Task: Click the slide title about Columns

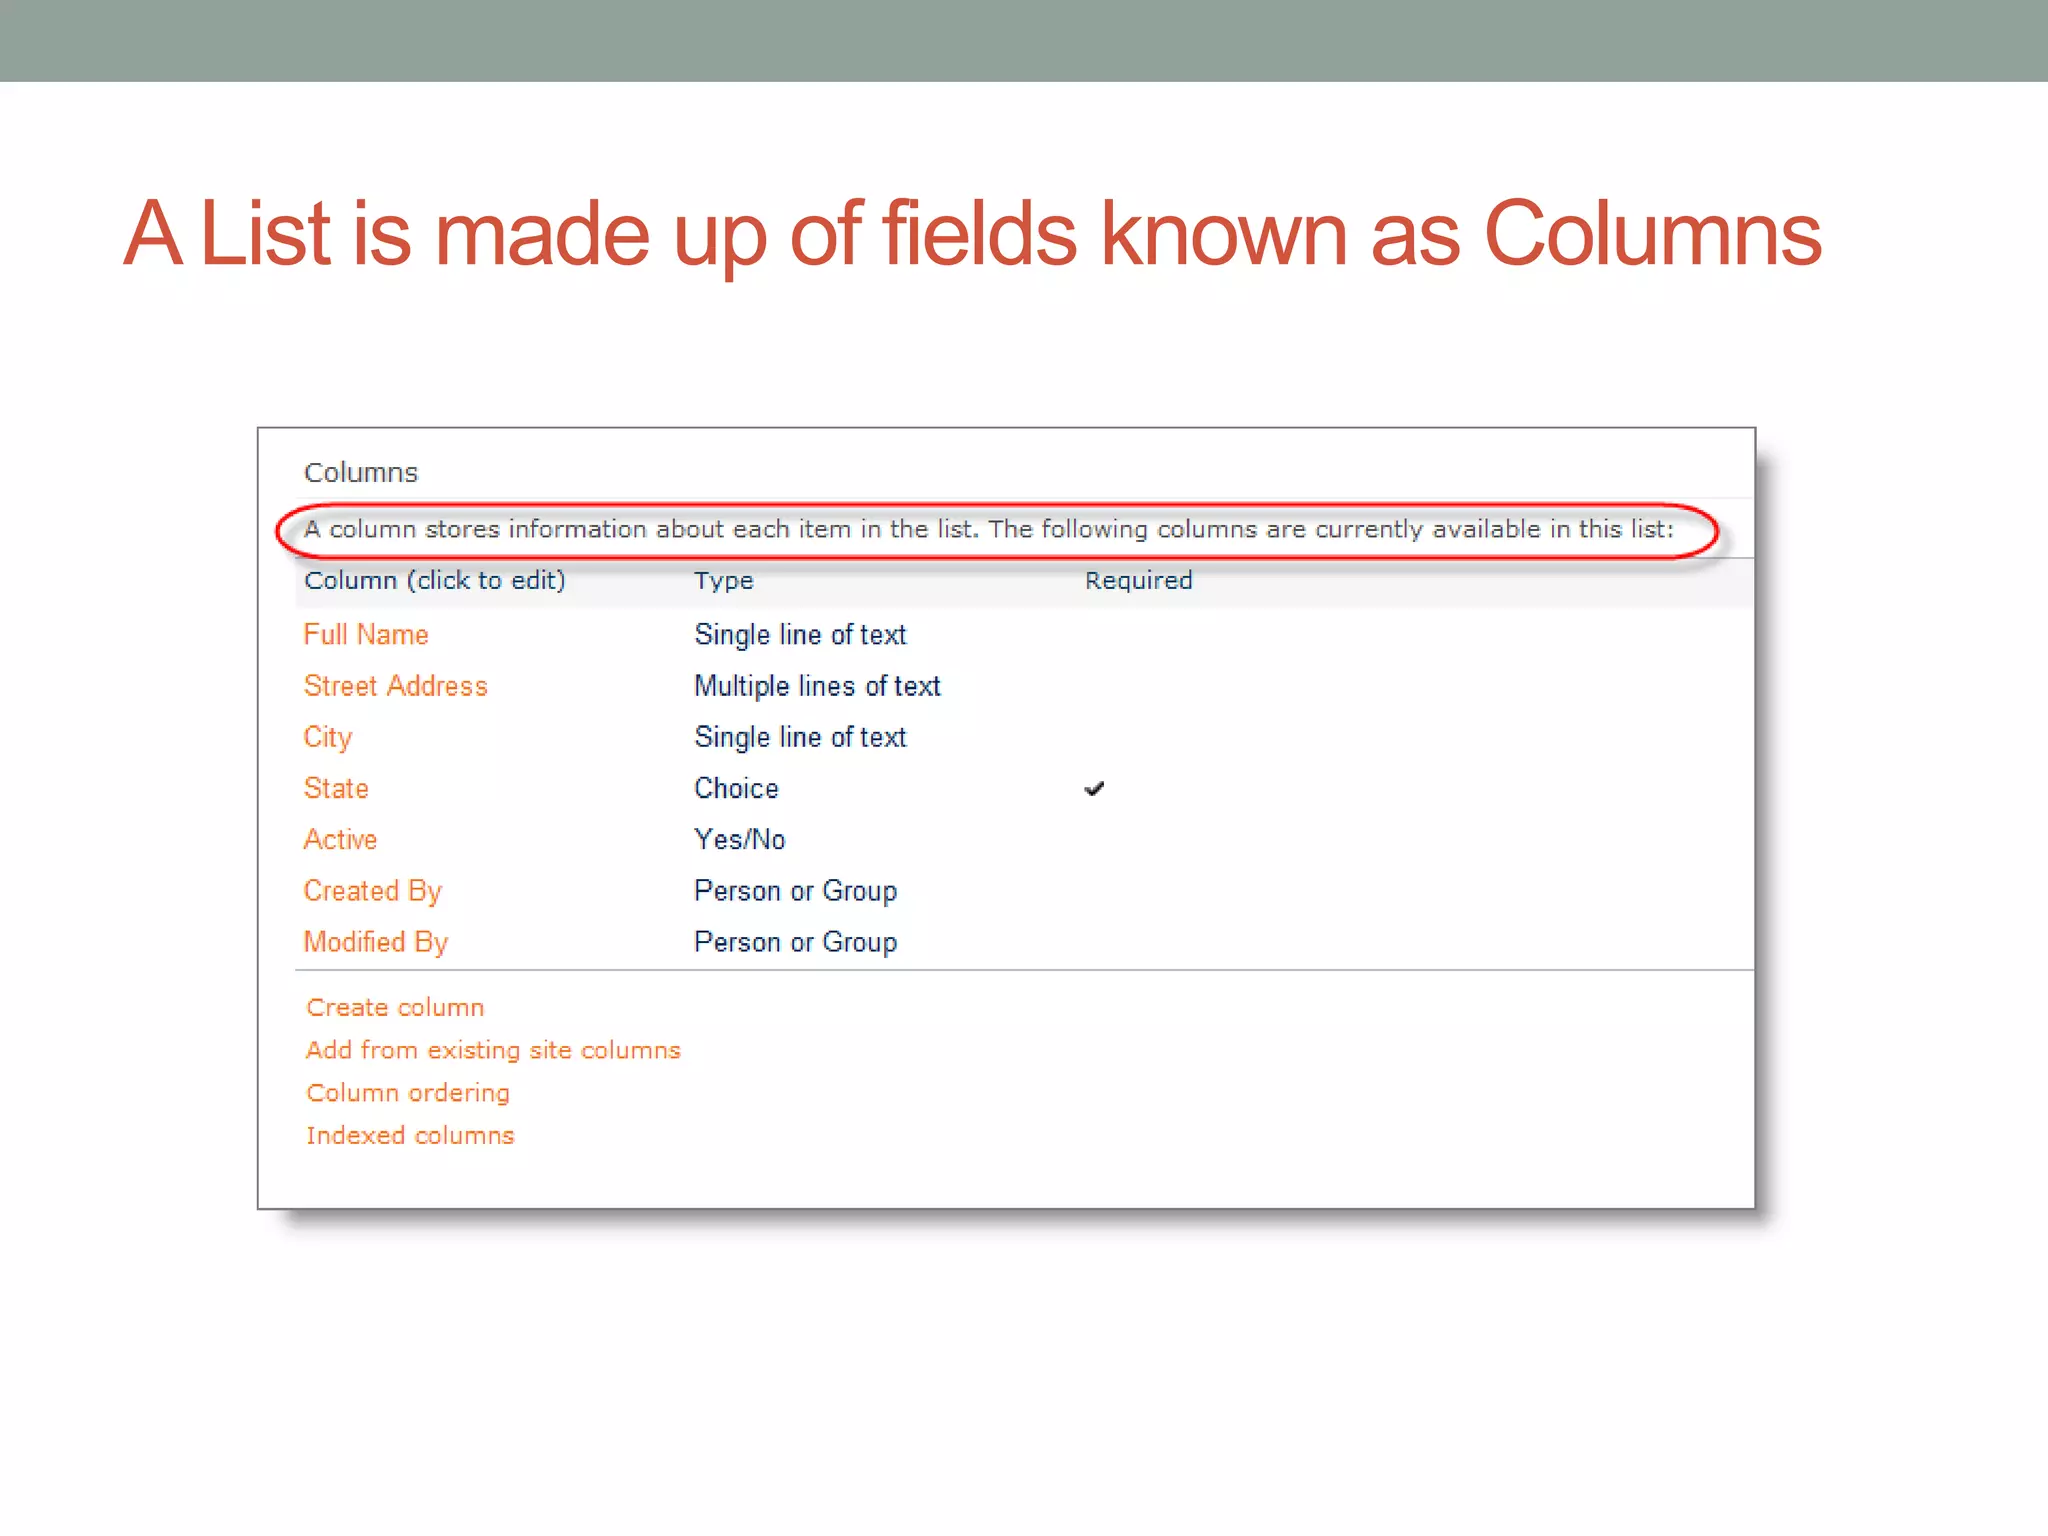Action: tap(972, 235)
